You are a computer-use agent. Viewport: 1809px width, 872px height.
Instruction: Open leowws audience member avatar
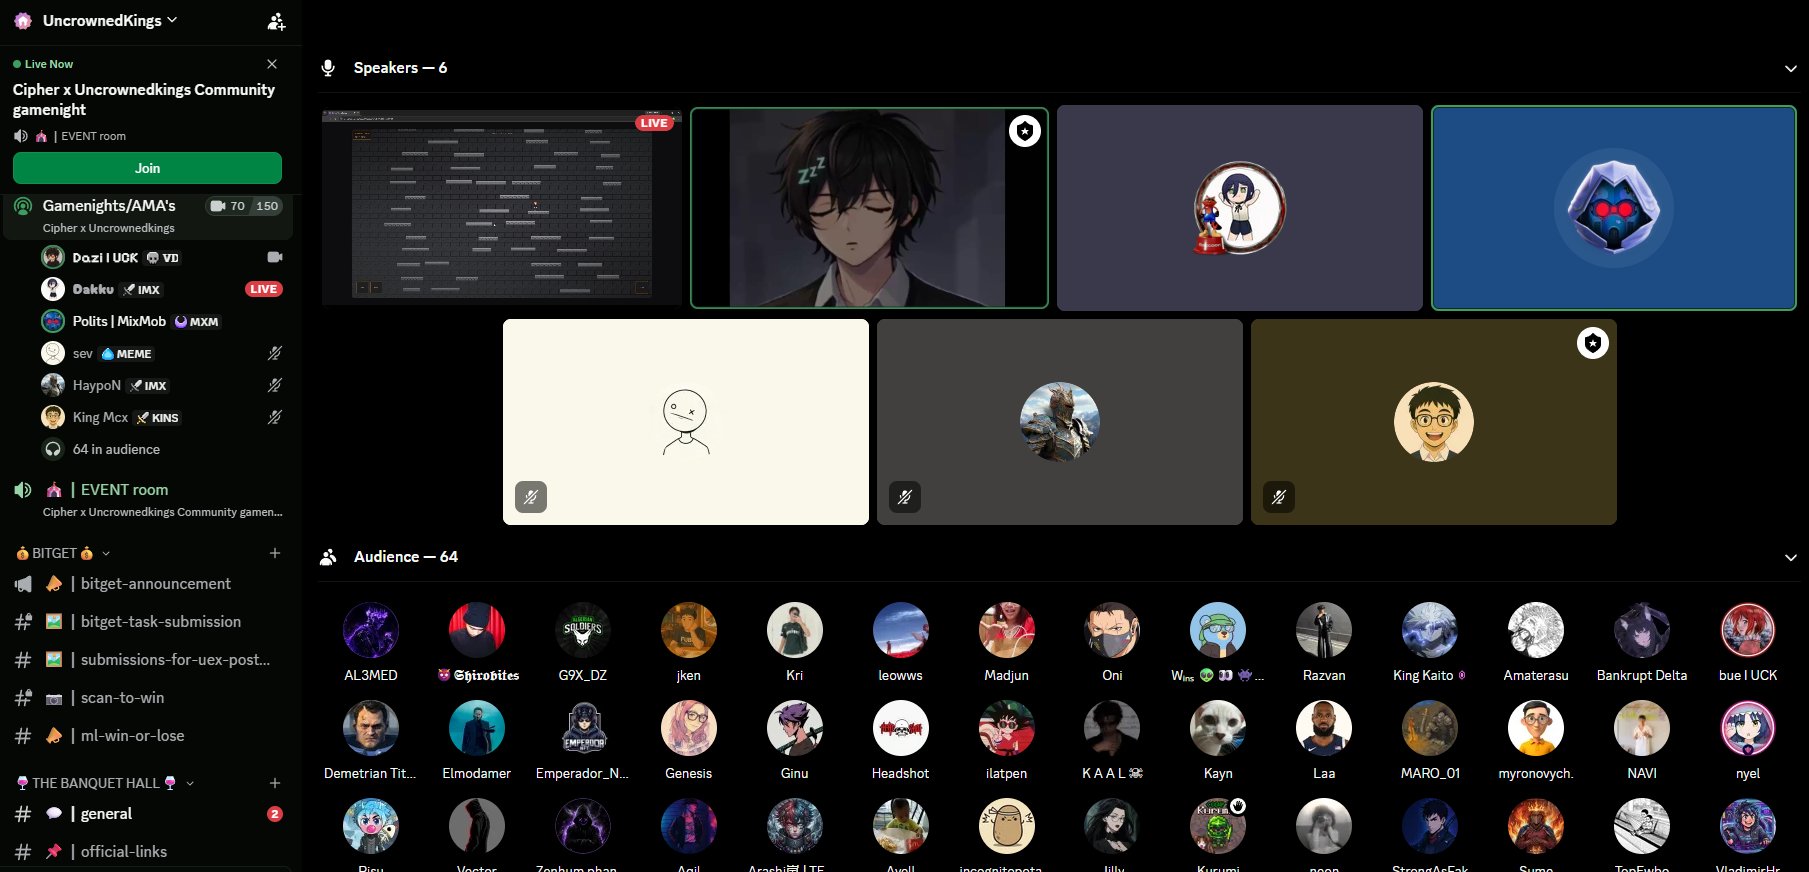pyautogui.click(x=901, y=630)
